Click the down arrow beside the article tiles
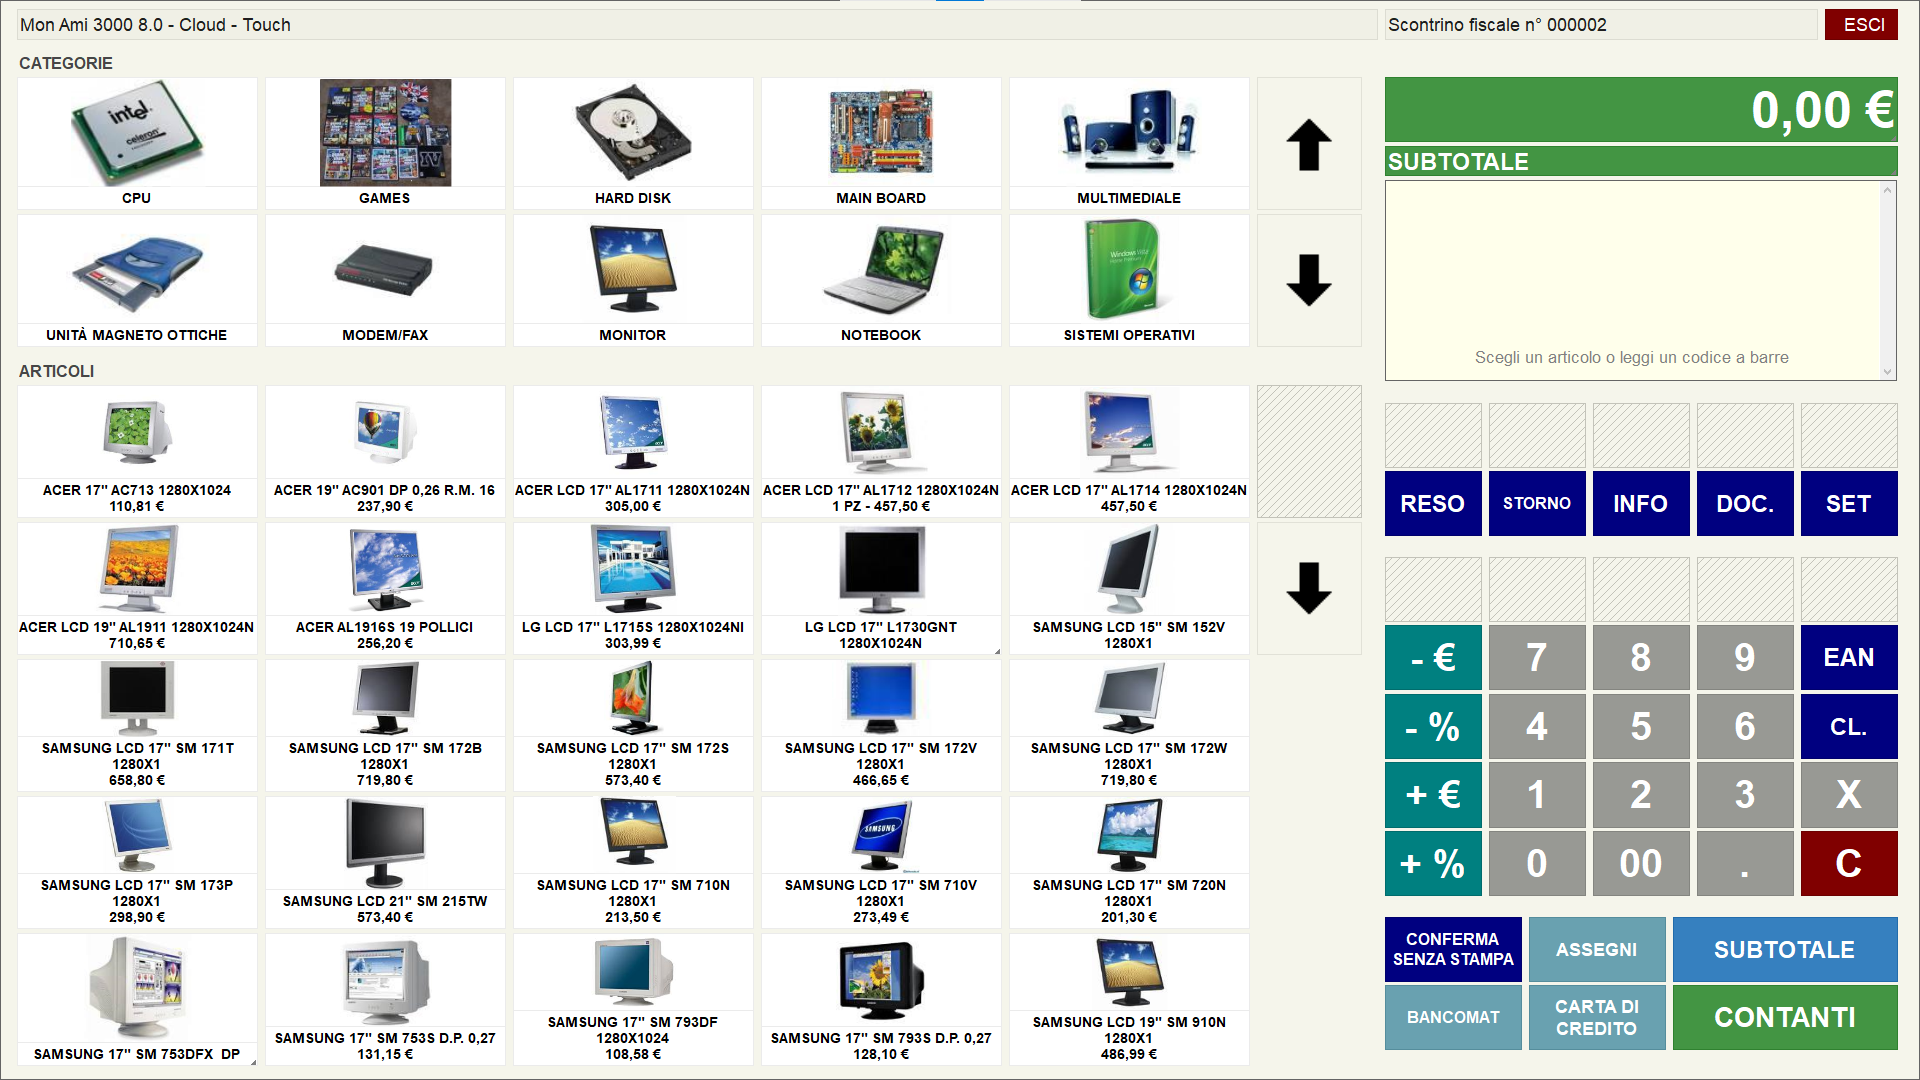Screen dimensions: 1920x1080 pyautogui.click(x=1309, y=588)
